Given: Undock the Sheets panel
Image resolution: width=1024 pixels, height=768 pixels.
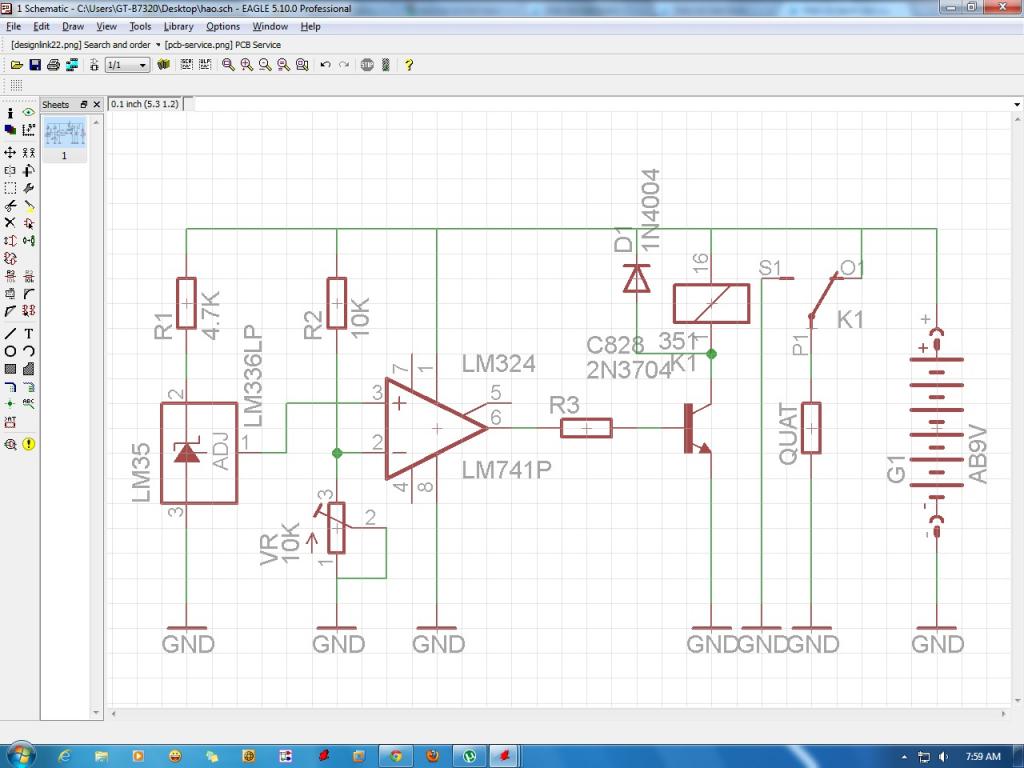Looking at the screenshot, I should (x=84, y=104).
